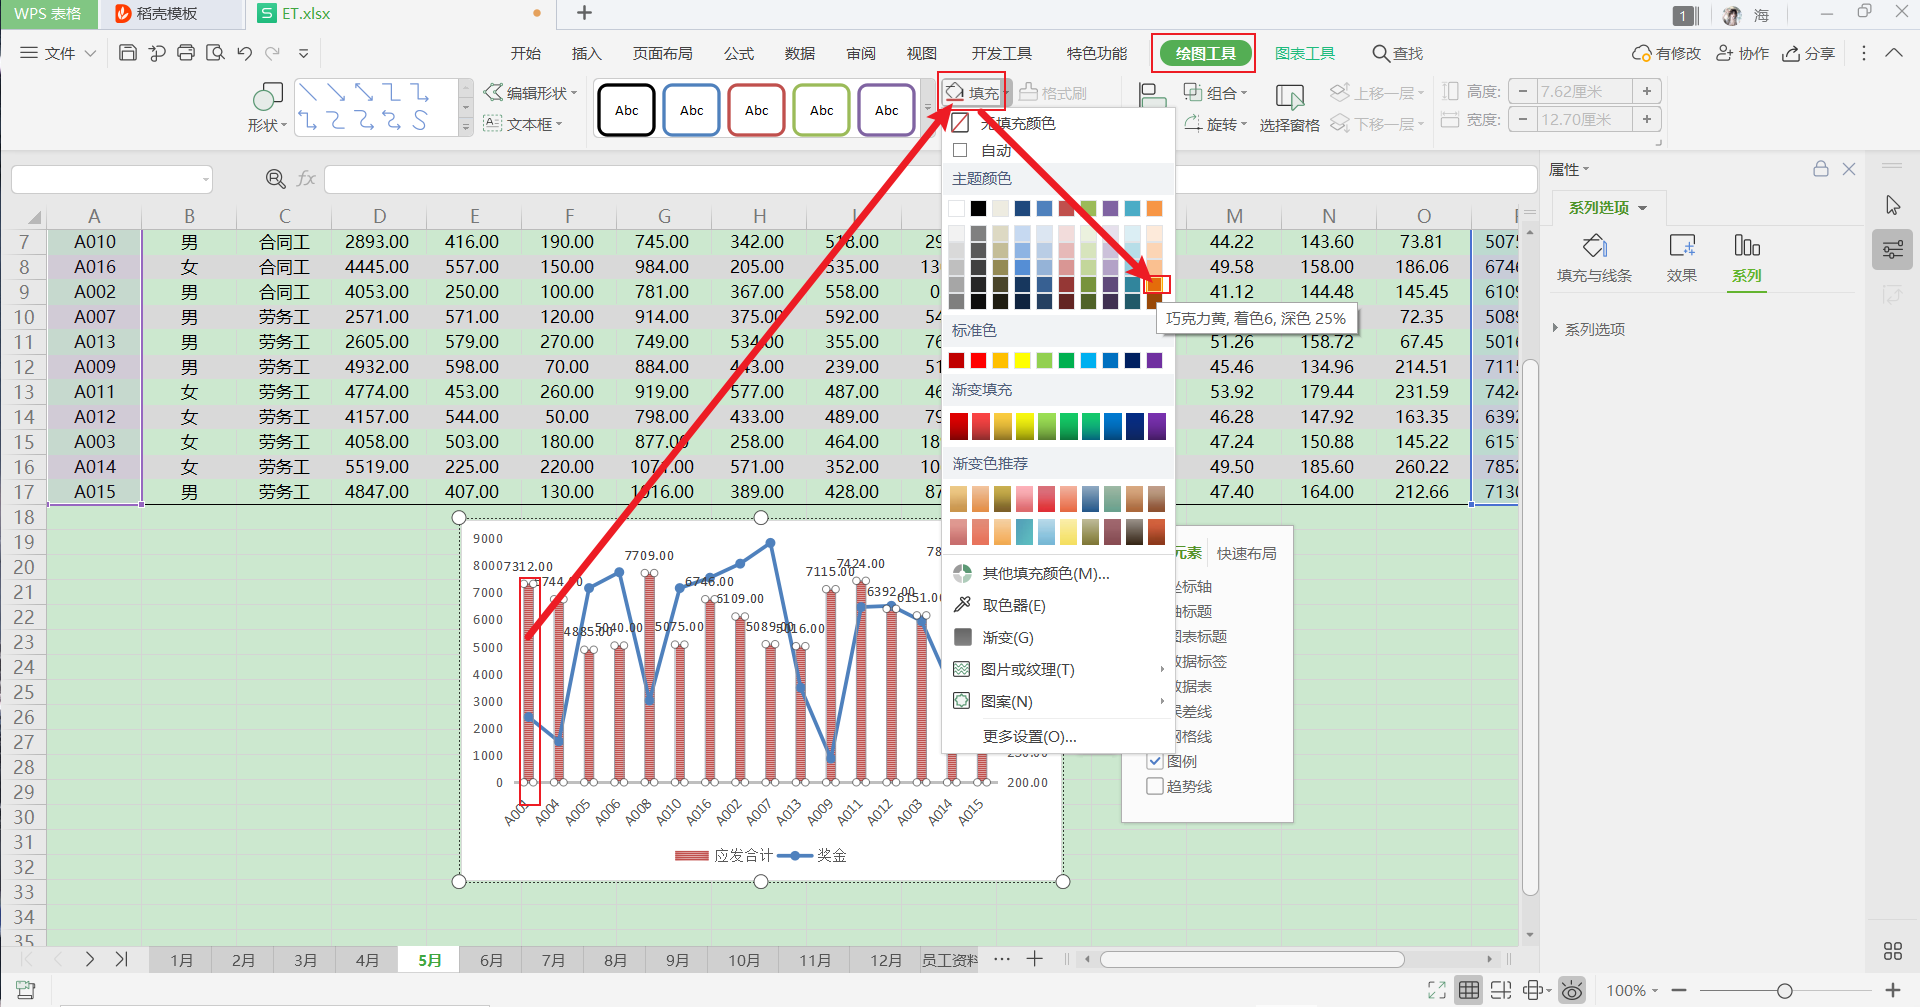Open the 填充与线条 fill and line section
Screen dimensions: 1920x1007
(1594, 259)
